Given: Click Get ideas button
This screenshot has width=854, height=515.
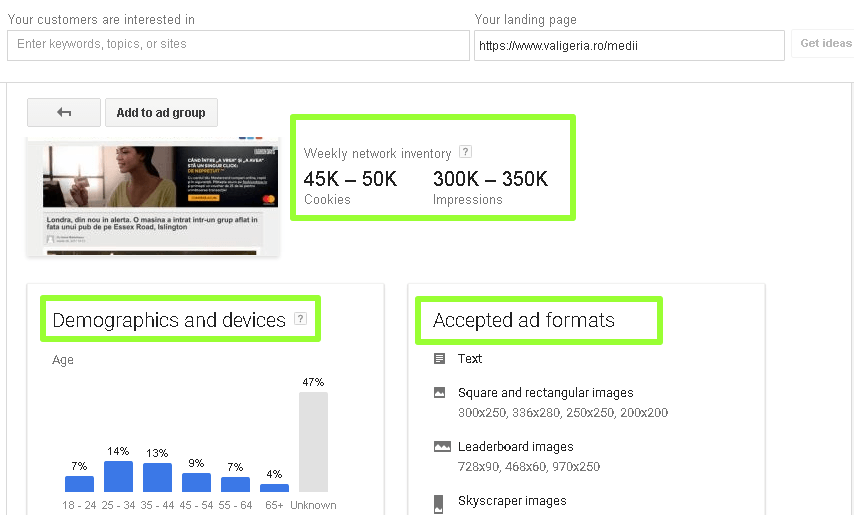Looking at the screenshot, I should (824, 44).
